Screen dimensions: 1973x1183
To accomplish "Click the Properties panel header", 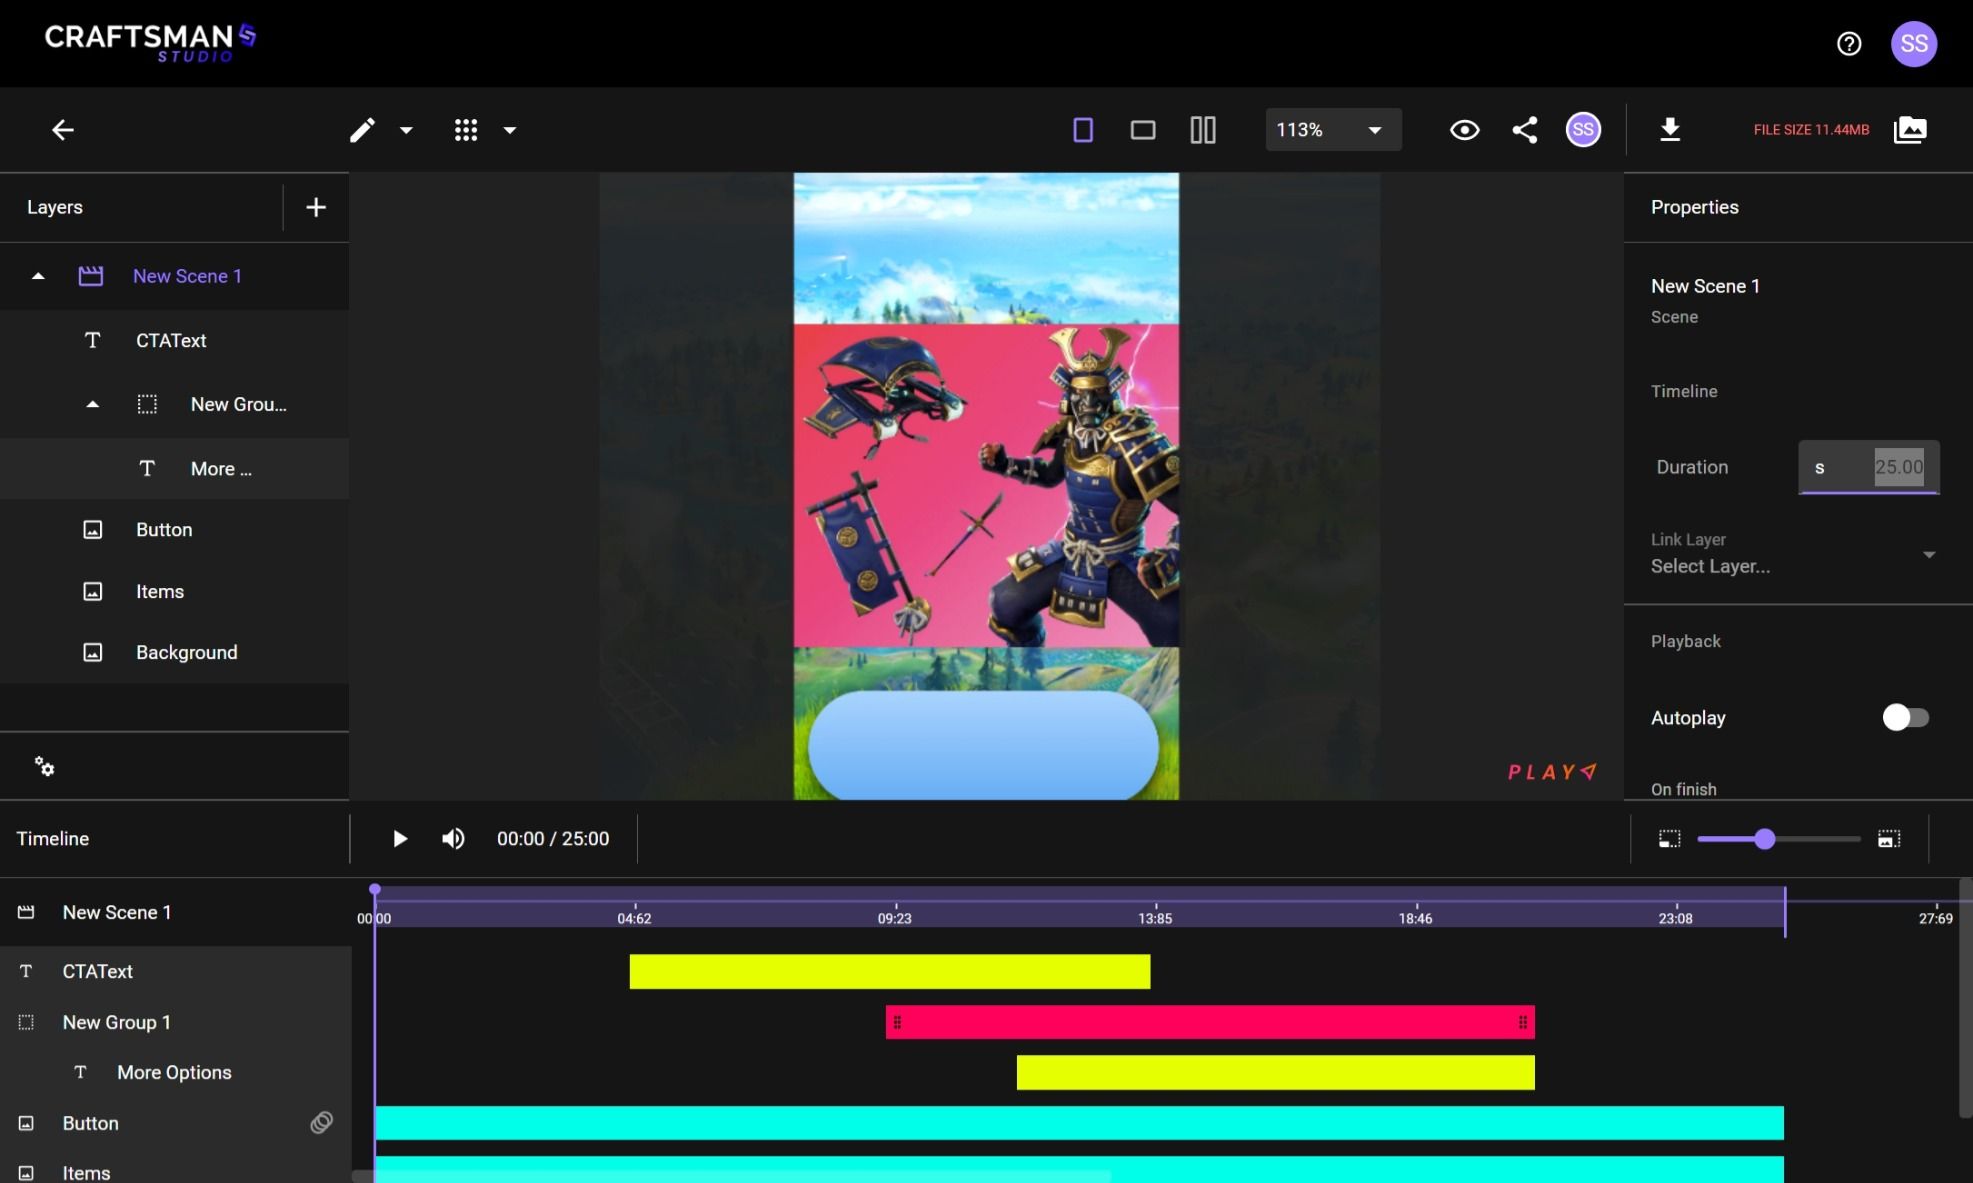I will [x=1694, y=207].
